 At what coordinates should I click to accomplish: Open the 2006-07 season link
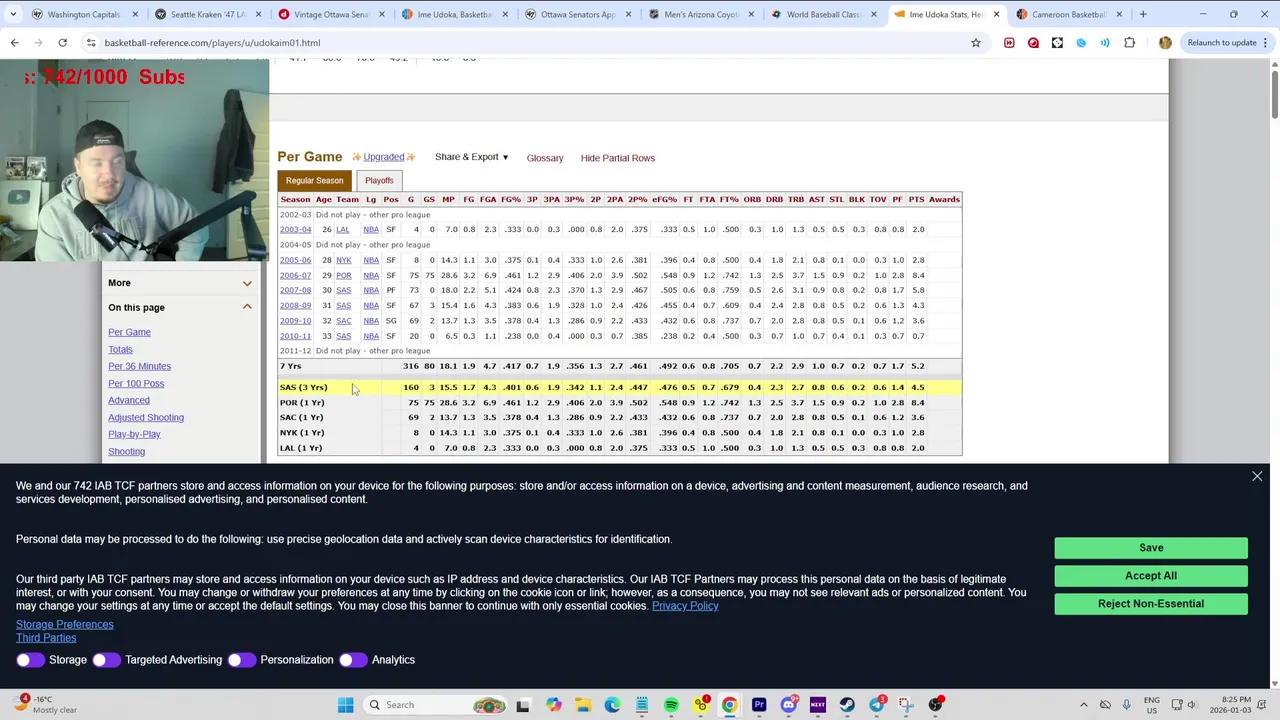(295, 275)
